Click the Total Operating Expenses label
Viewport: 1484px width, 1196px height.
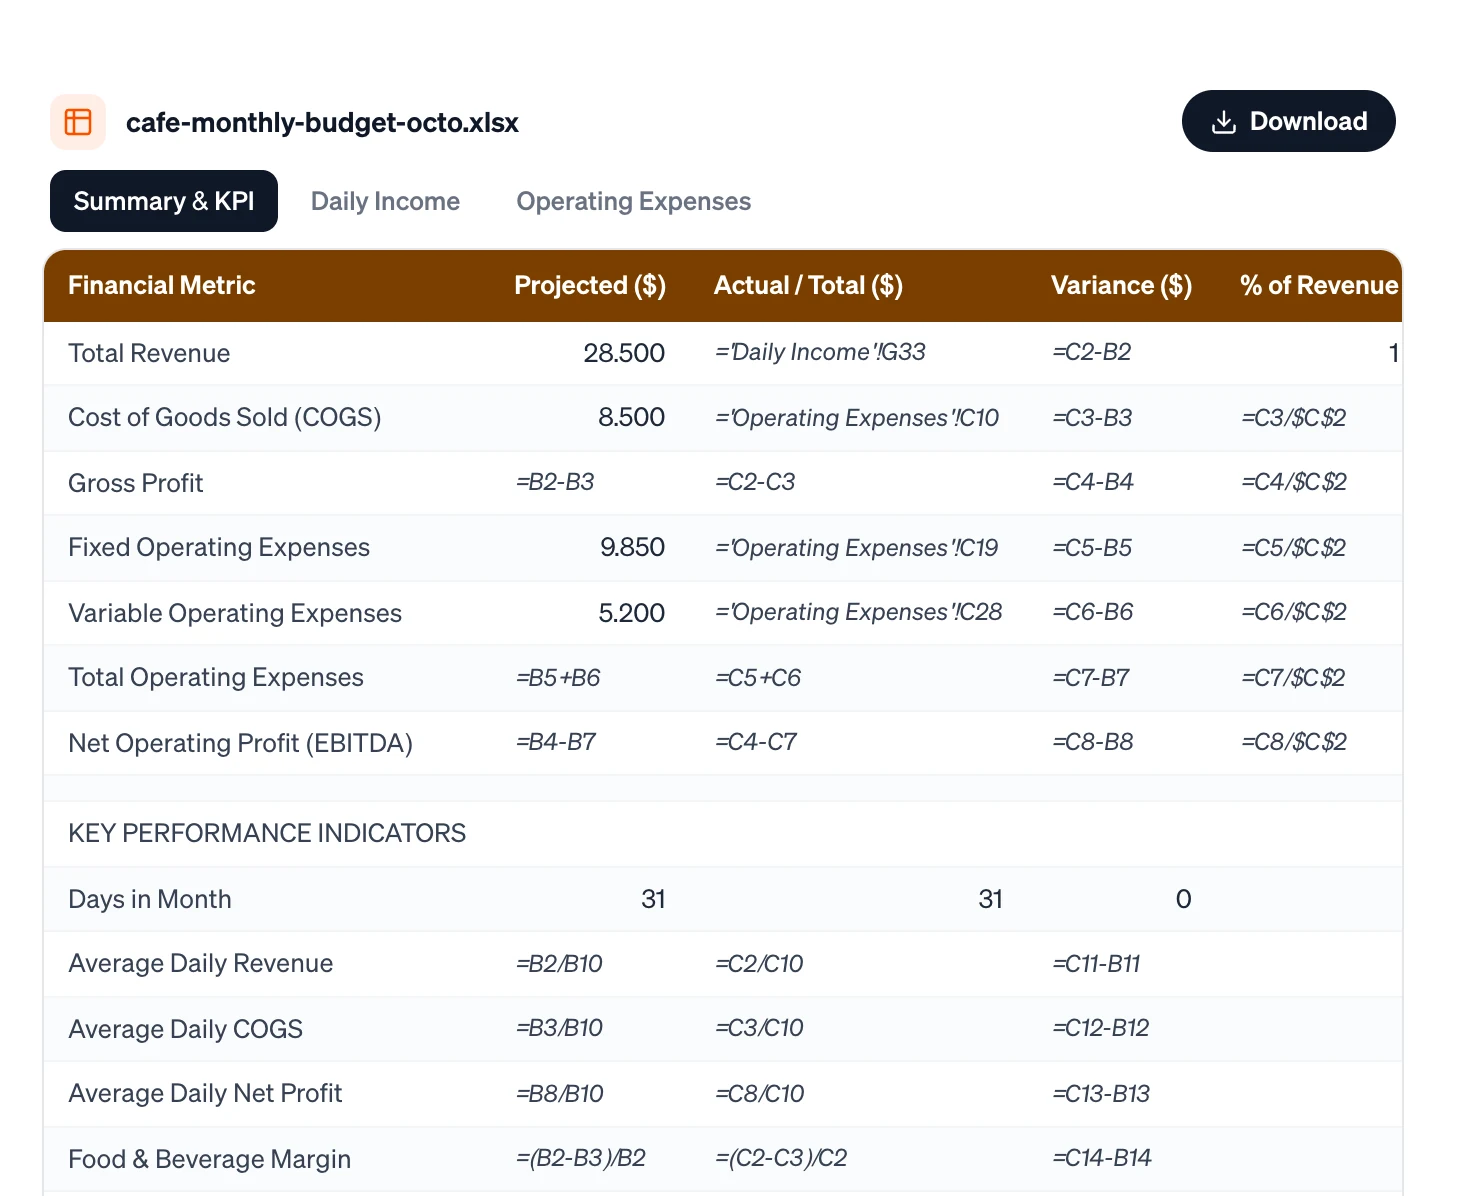click(x=216, y=677)
